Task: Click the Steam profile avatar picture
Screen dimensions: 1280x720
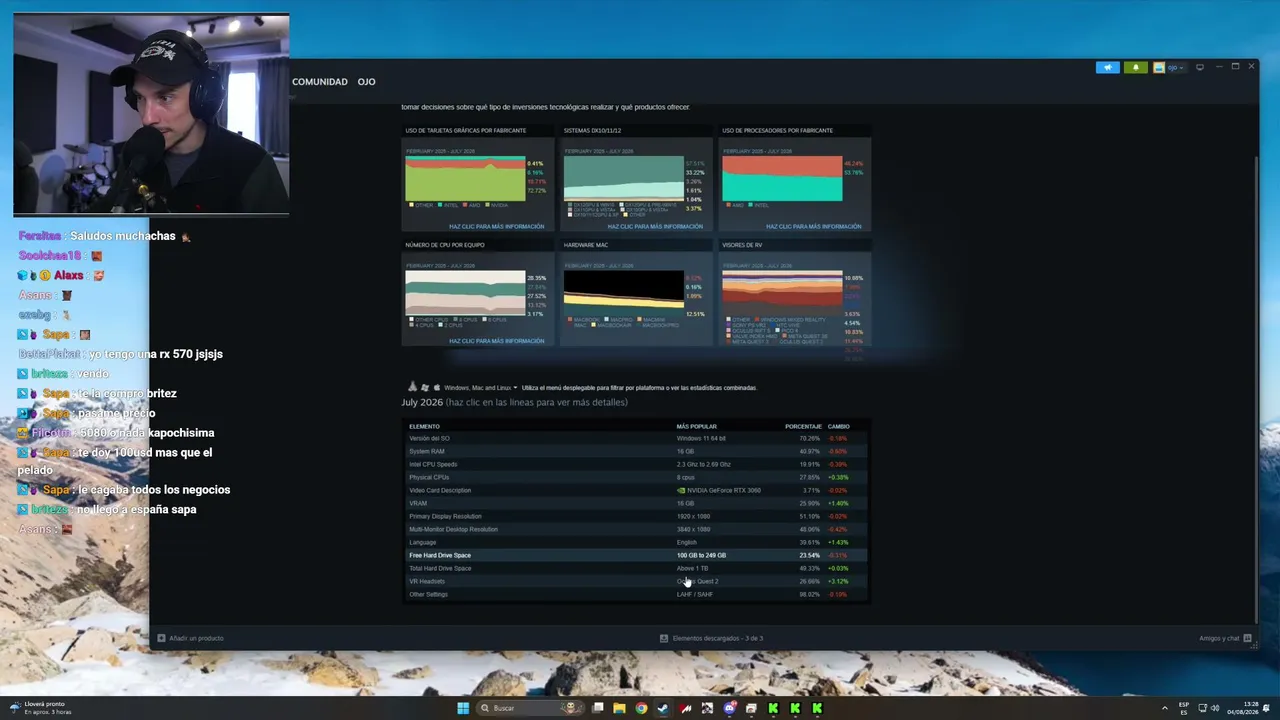Action: [1158, 68]
